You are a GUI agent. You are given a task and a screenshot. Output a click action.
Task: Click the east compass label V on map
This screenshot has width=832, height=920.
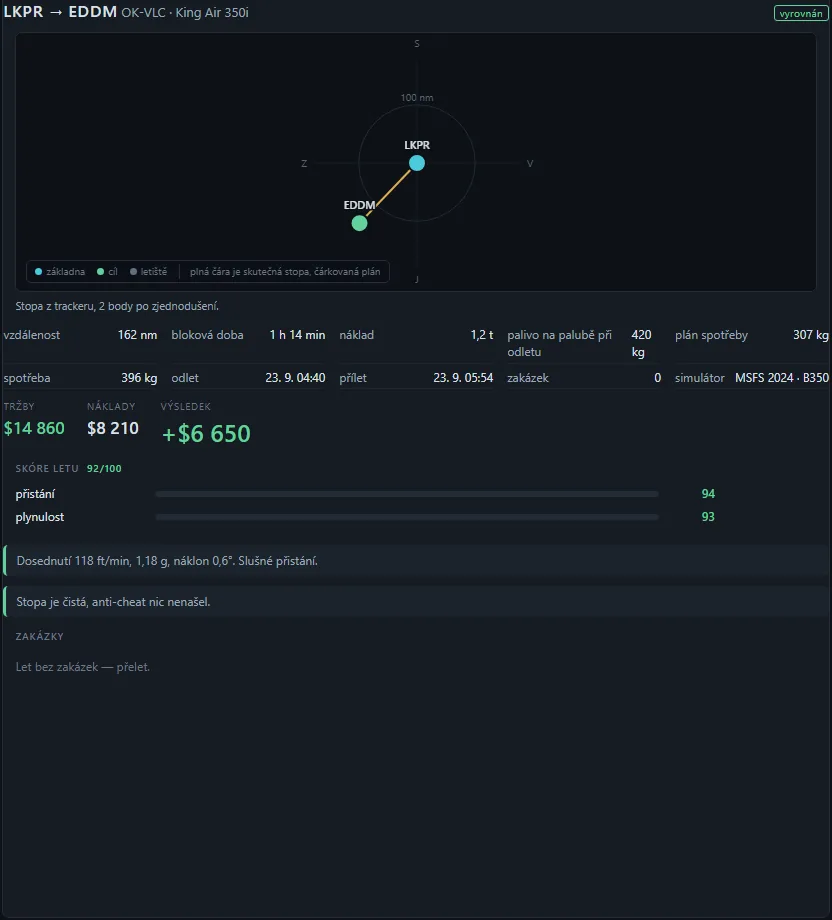point(530,164)
